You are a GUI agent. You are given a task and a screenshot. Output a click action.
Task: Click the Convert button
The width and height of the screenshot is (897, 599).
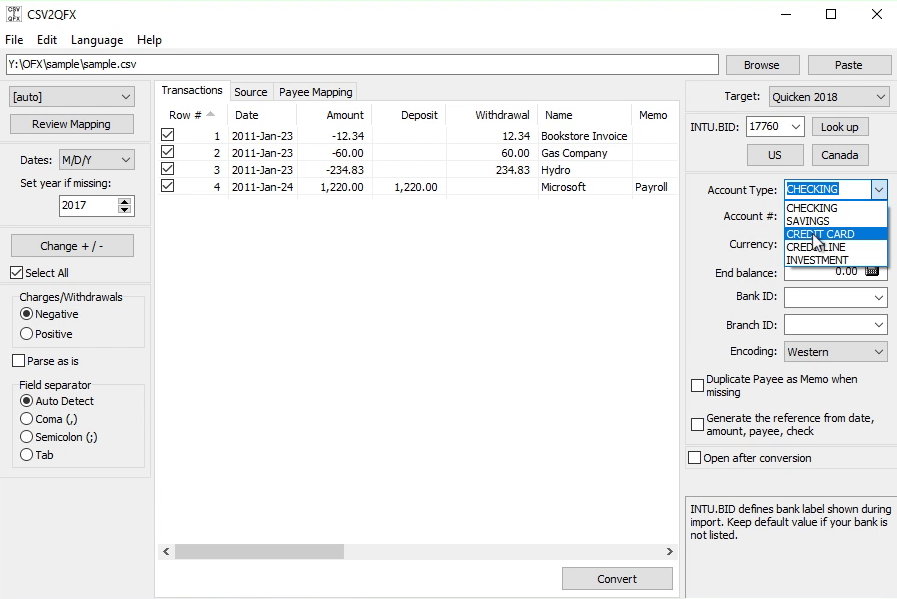coord(617,579)
